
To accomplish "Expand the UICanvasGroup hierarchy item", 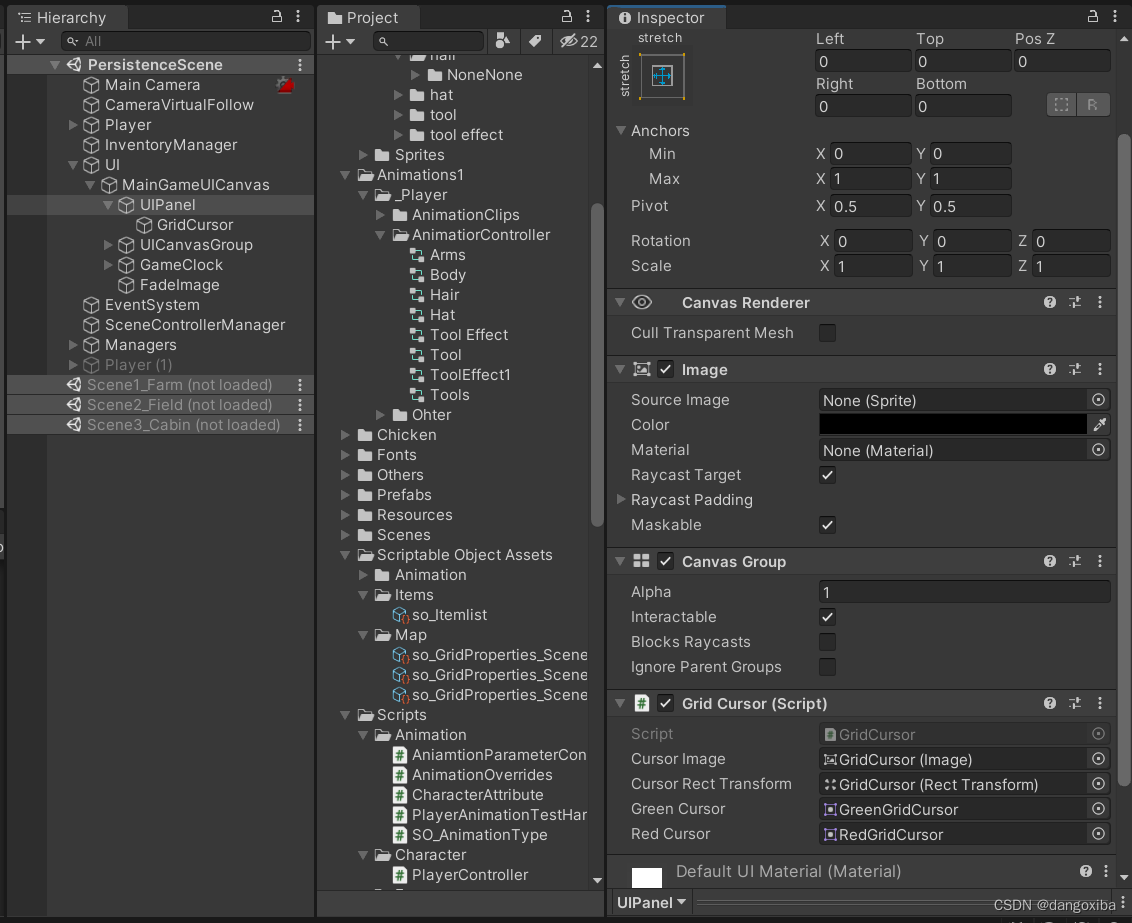I will coord(109,245).
